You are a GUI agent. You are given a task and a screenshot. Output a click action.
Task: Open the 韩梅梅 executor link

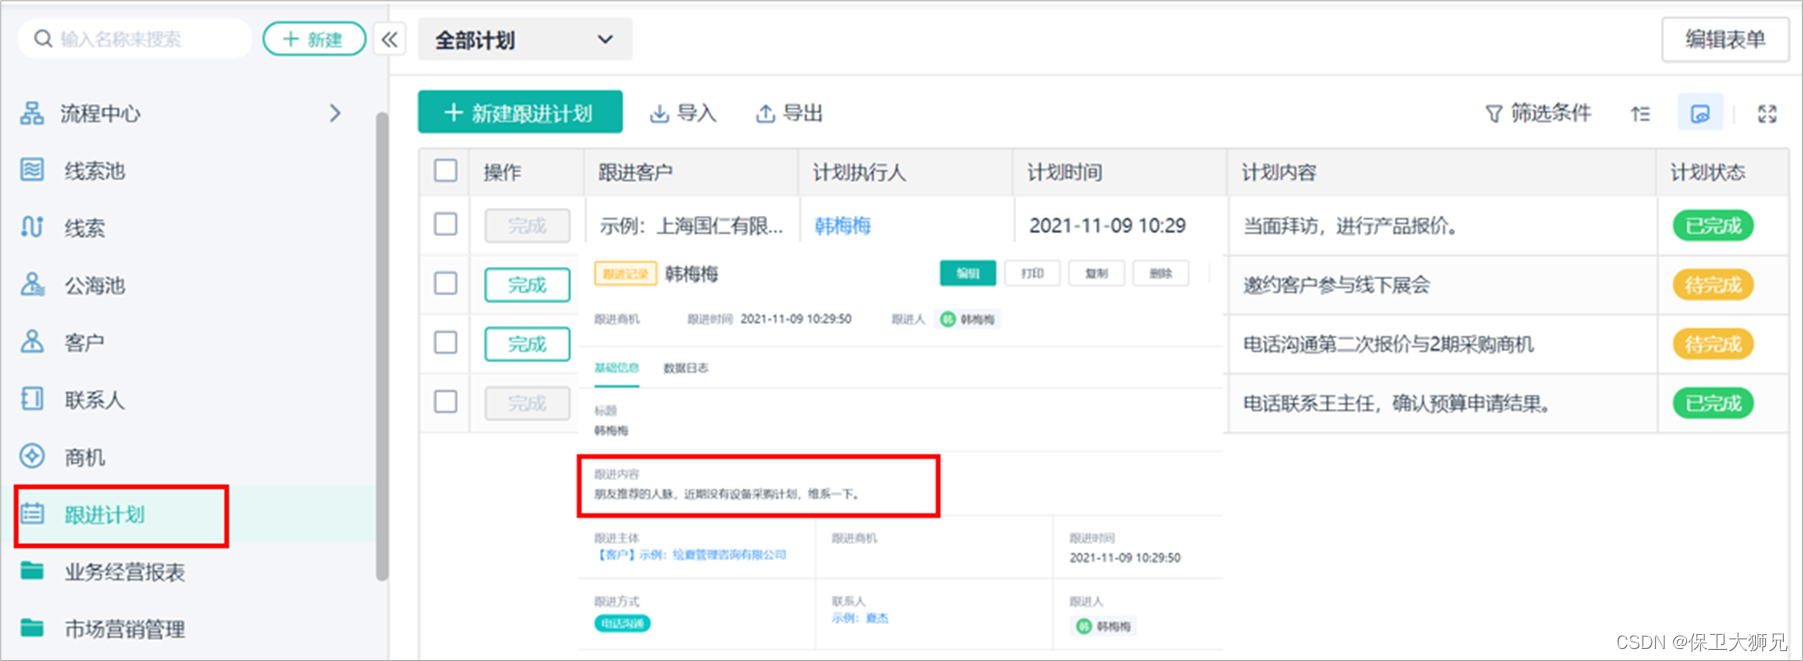[x=842, y=226]
